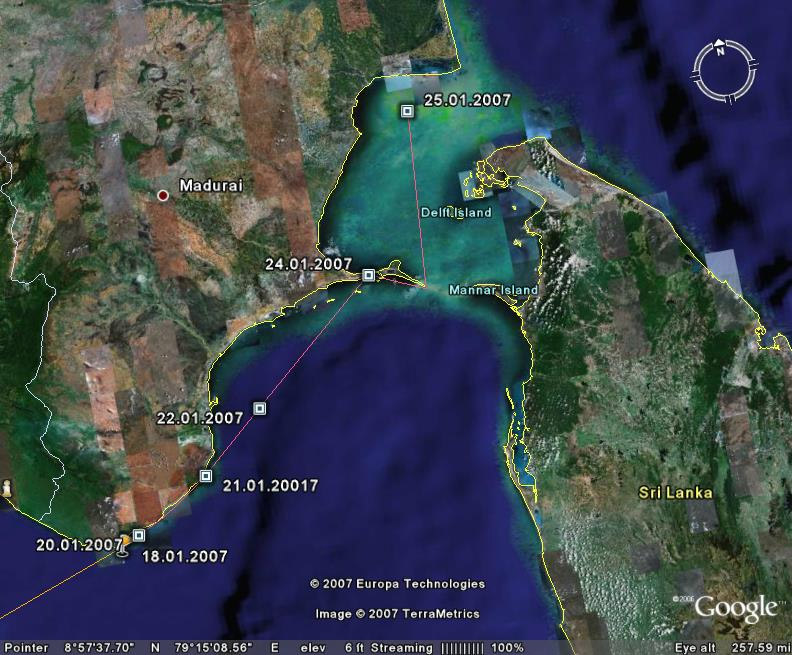Viewport: 792px width, 655px height.
Task: Click the Europa Technologies copyright text
Action: 397,584
